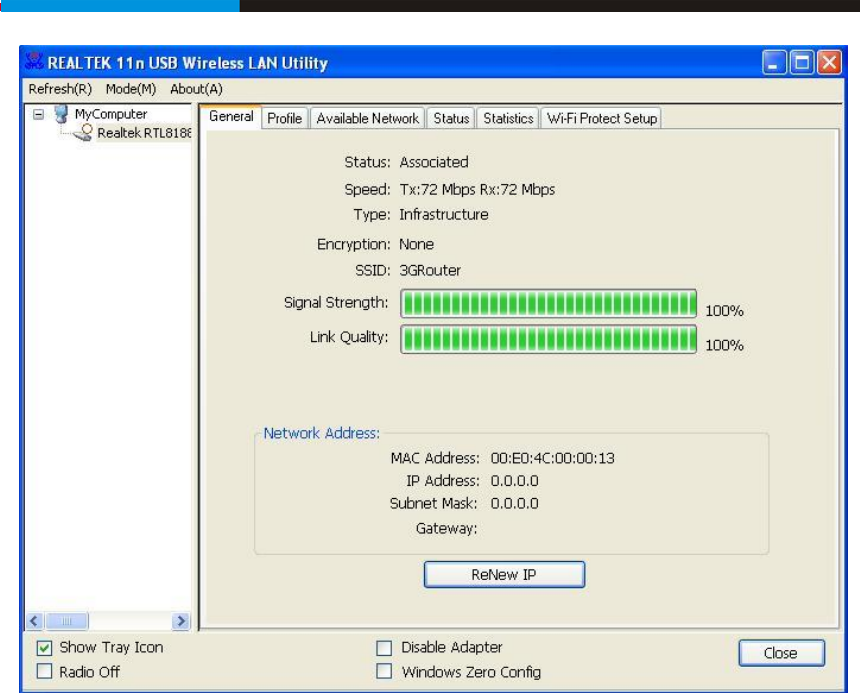Select MyComputer tree item

(x=111, y=114)
